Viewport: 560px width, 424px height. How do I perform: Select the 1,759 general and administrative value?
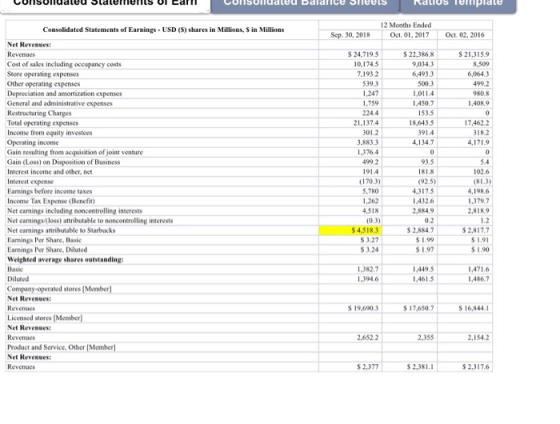coord(370,104)
